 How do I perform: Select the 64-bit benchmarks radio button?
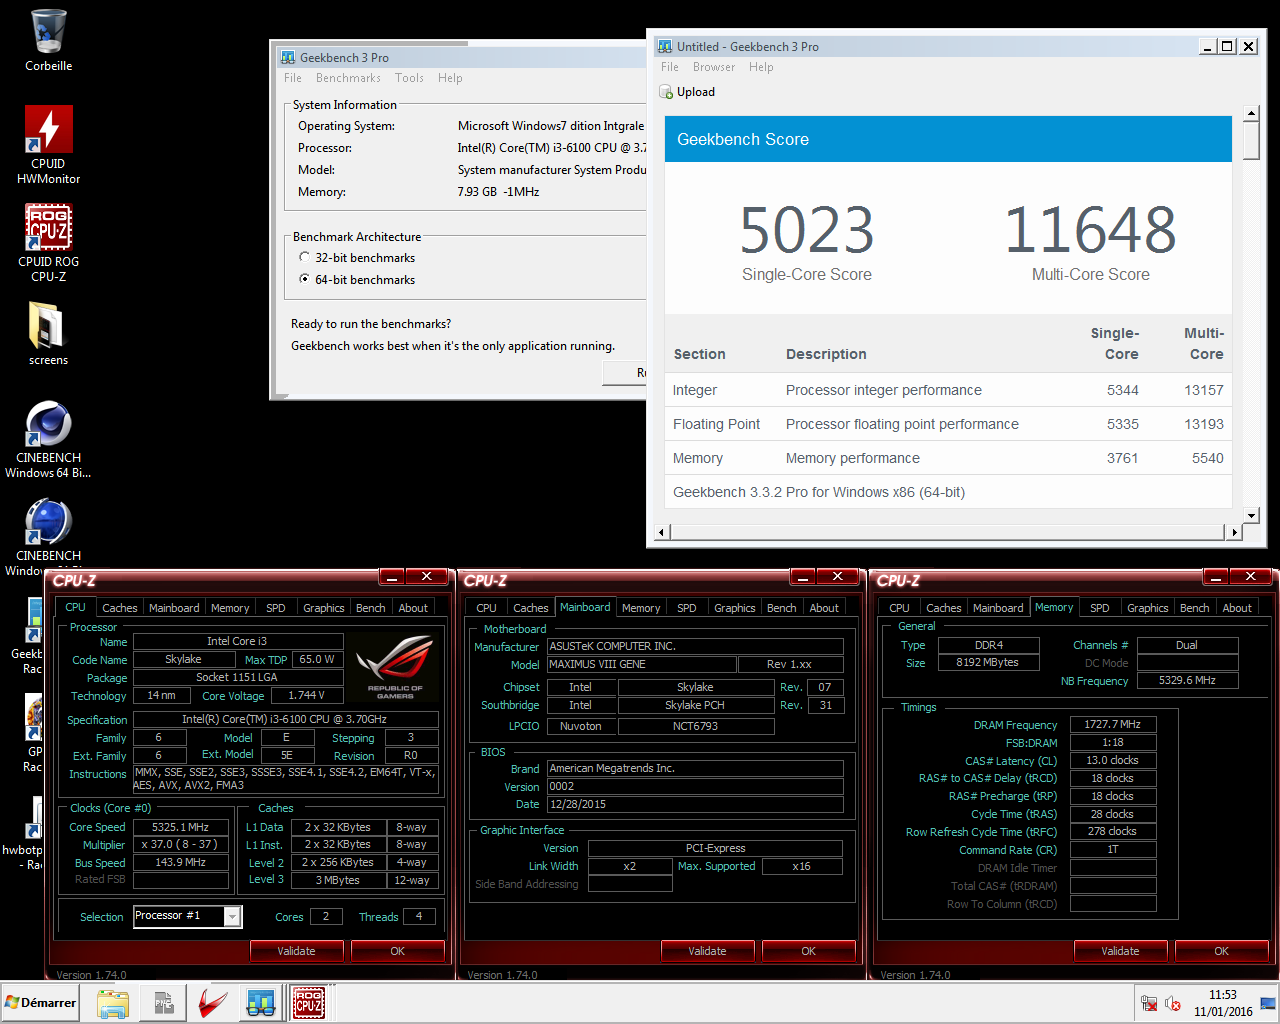[304, 279]
